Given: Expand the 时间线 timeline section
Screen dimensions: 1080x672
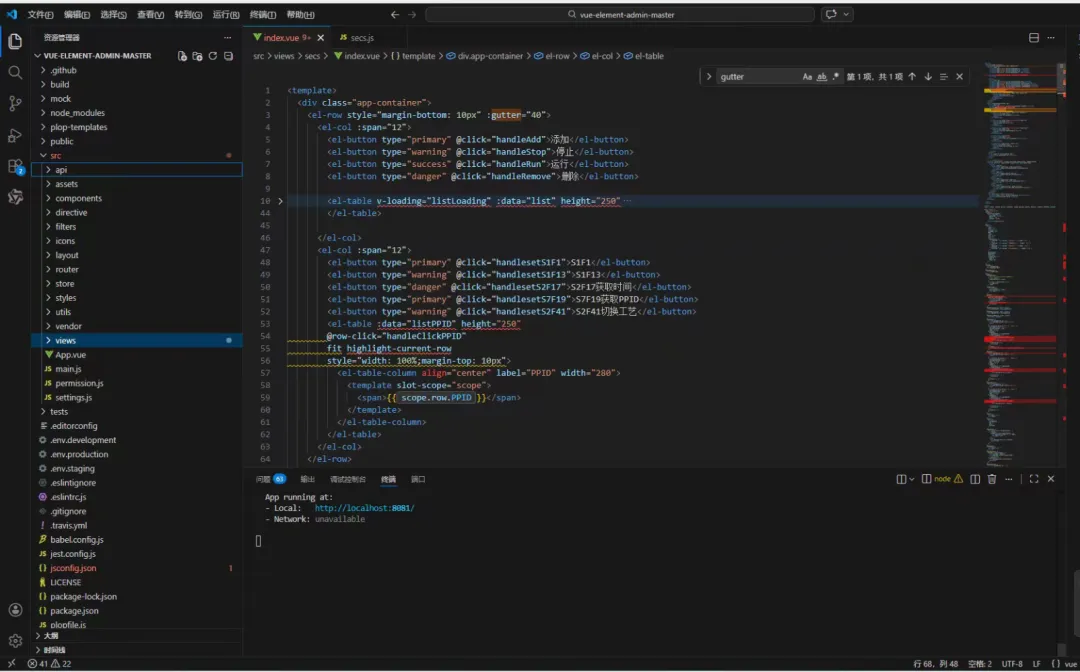Looking at the screenshot, I should click(x=137, y=650).
